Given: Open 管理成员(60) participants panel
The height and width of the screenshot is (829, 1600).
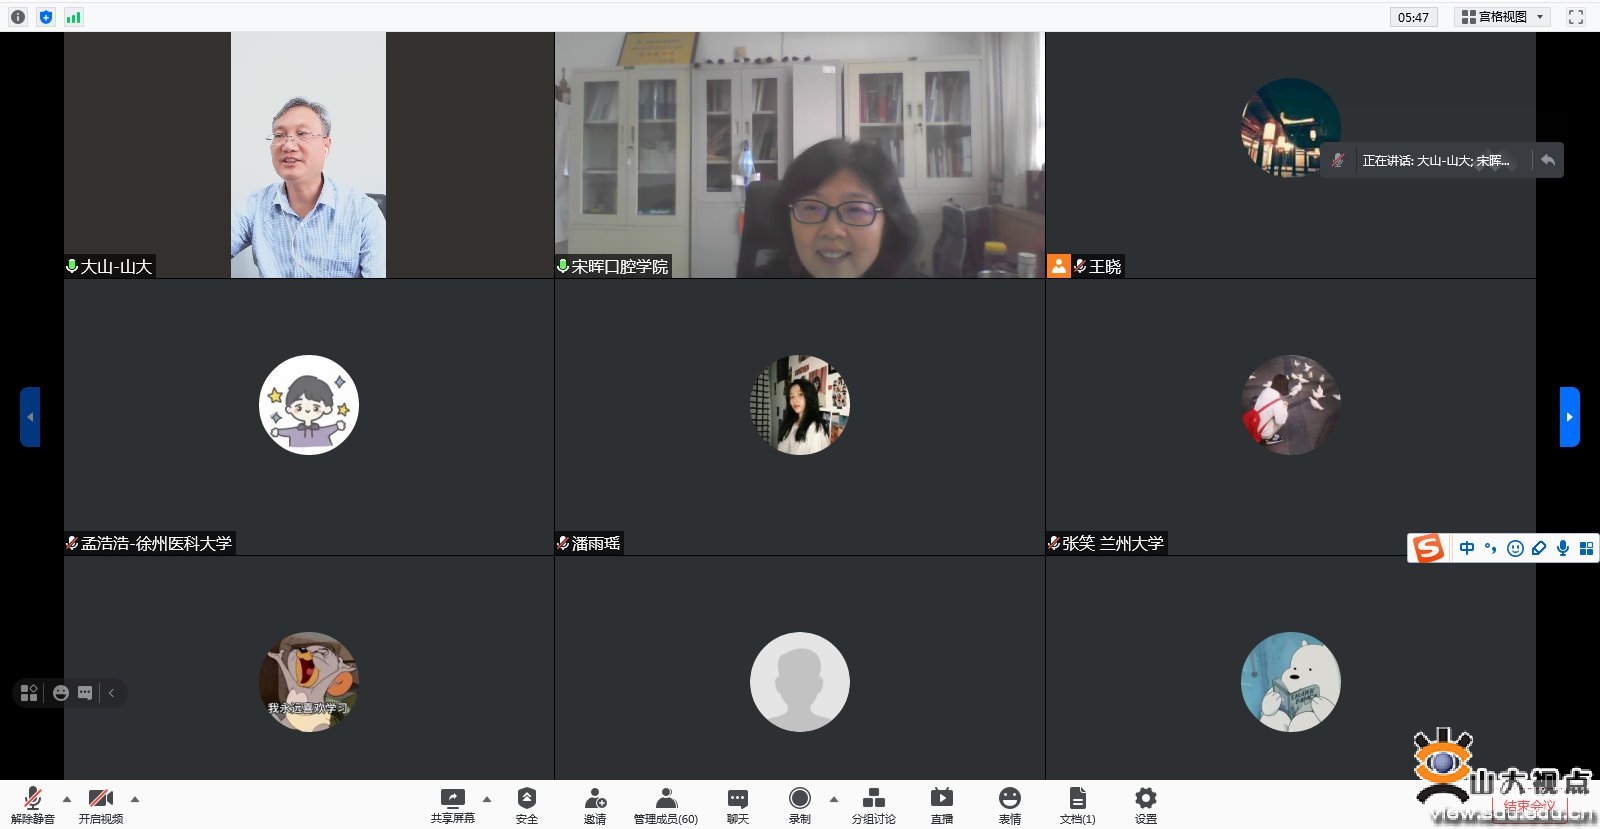Looking at the screenshot, I should pyautogui.click(x=665, y=802).
